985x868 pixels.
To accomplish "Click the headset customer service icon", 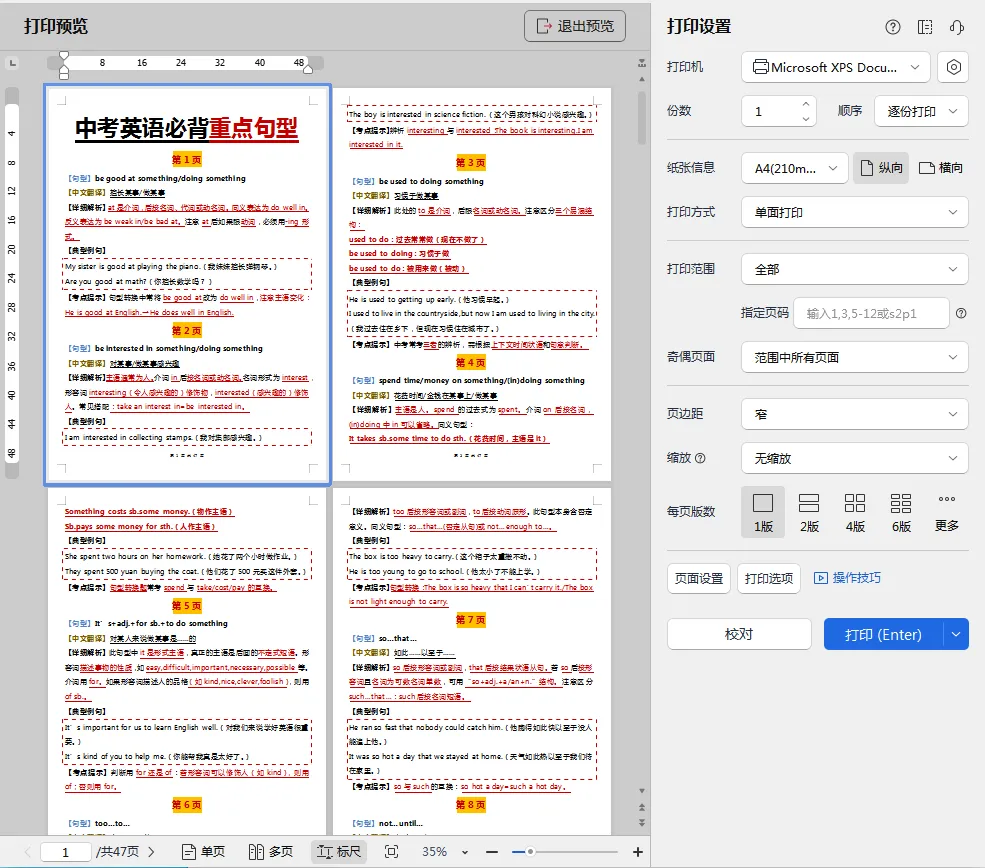I will click(956, 27).
